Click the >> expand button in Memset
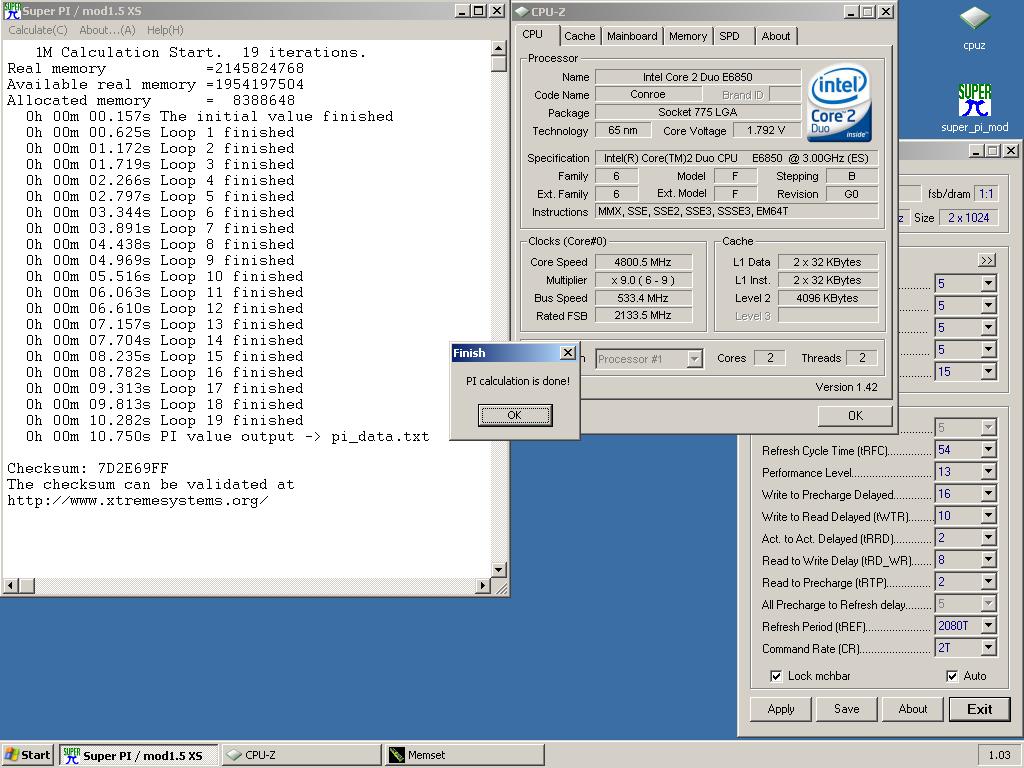The image size is (1024, 768). 987,261
